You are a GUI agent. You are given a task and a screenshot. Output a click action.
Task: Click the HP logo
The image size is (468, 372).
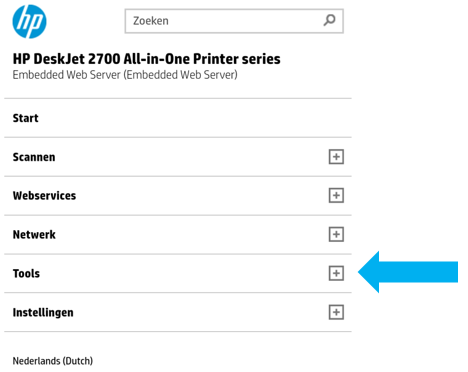click(x=29, y=21)
